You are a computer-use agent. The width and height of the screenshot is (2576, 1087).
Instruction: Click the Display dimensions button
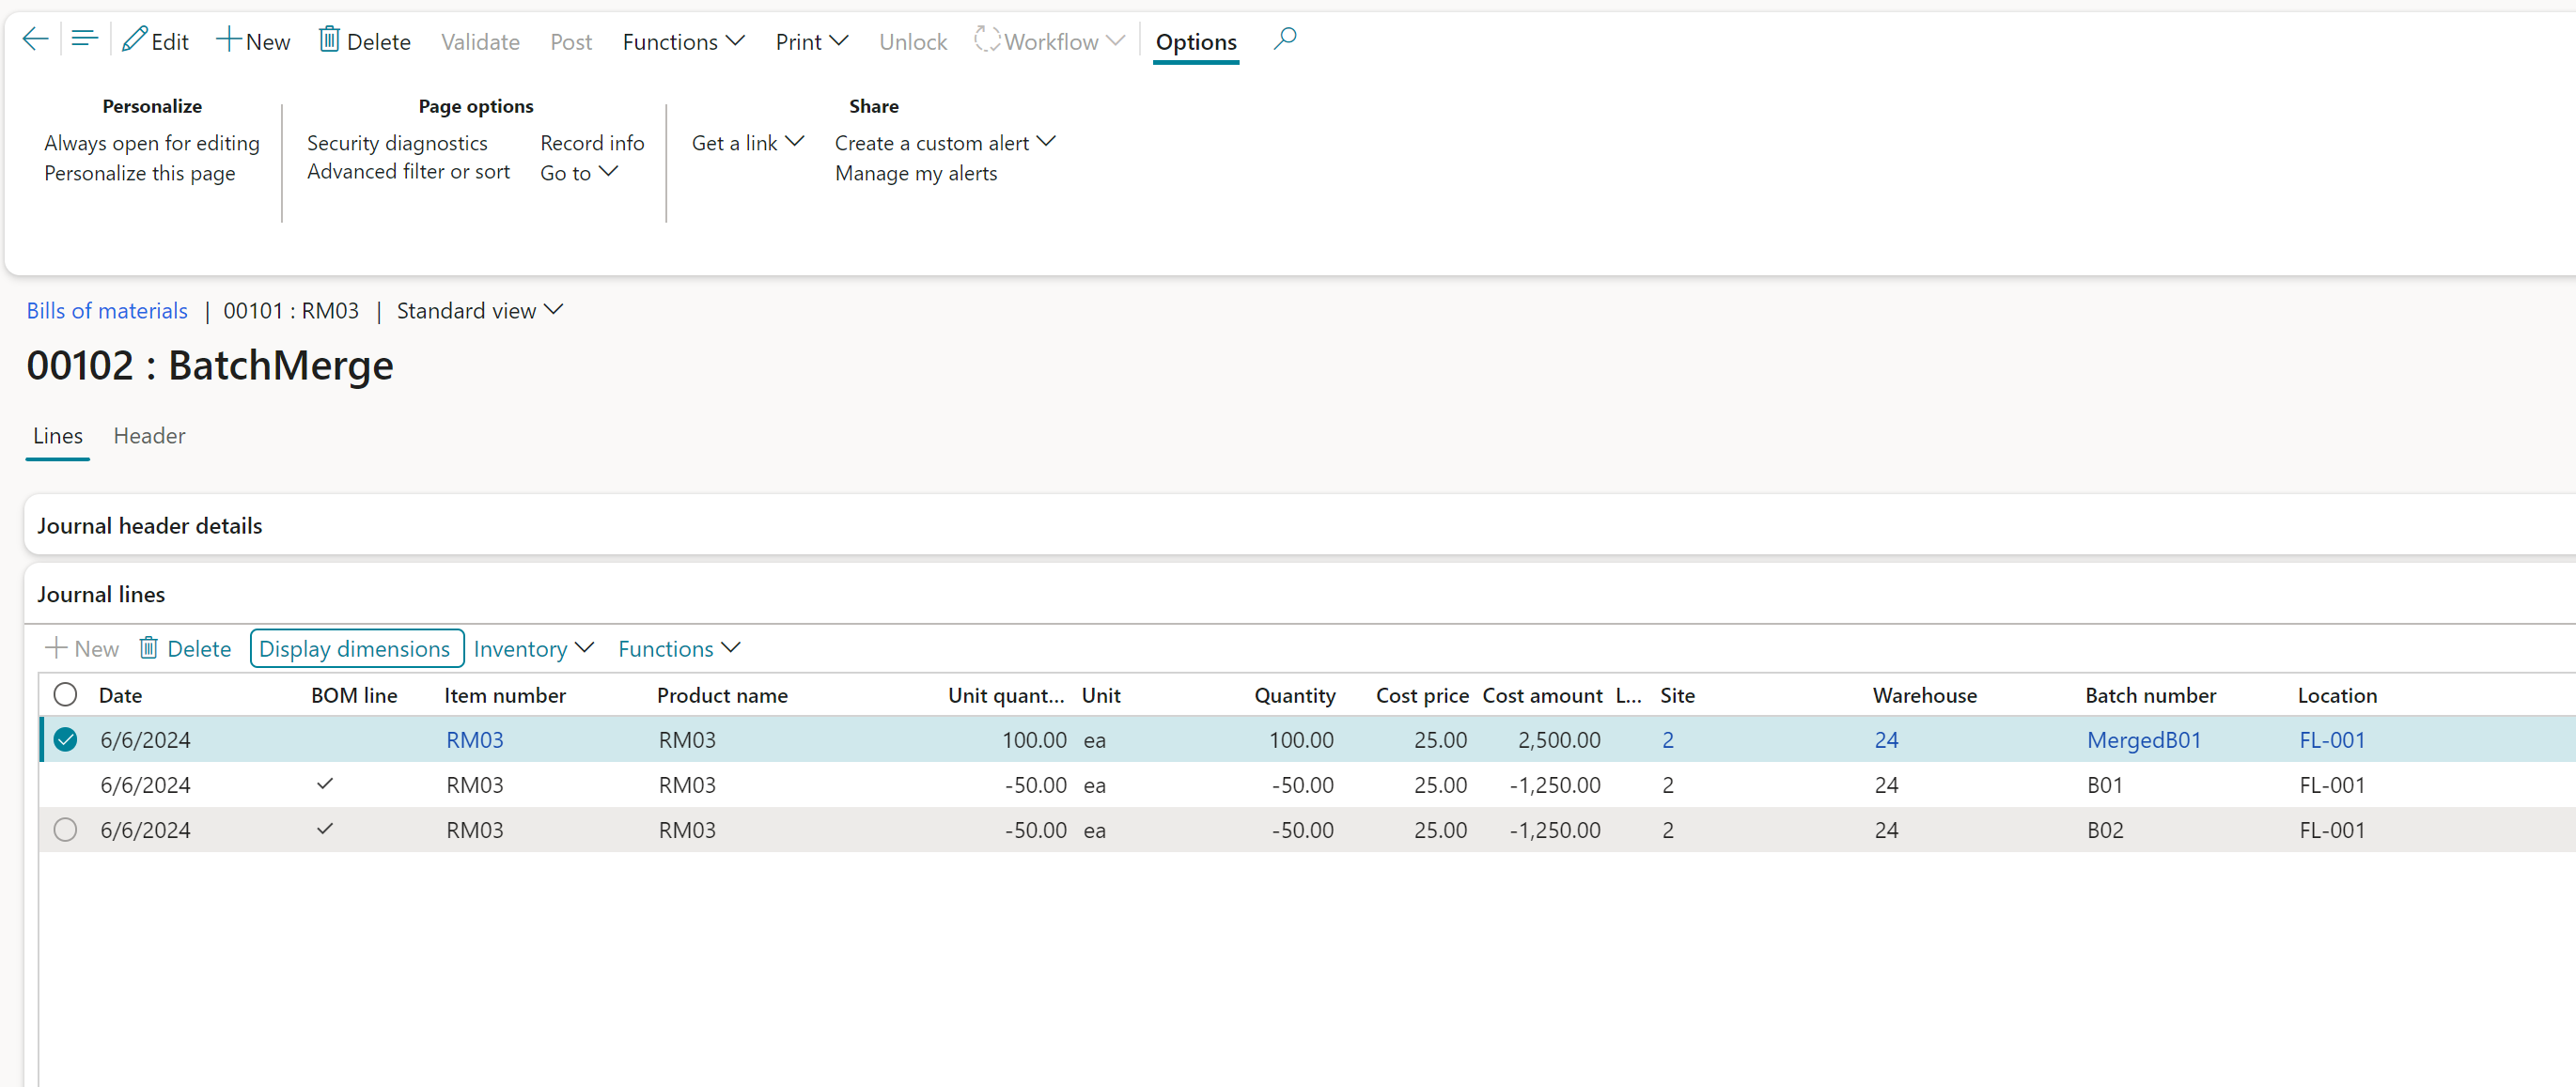tap(355, 649)
